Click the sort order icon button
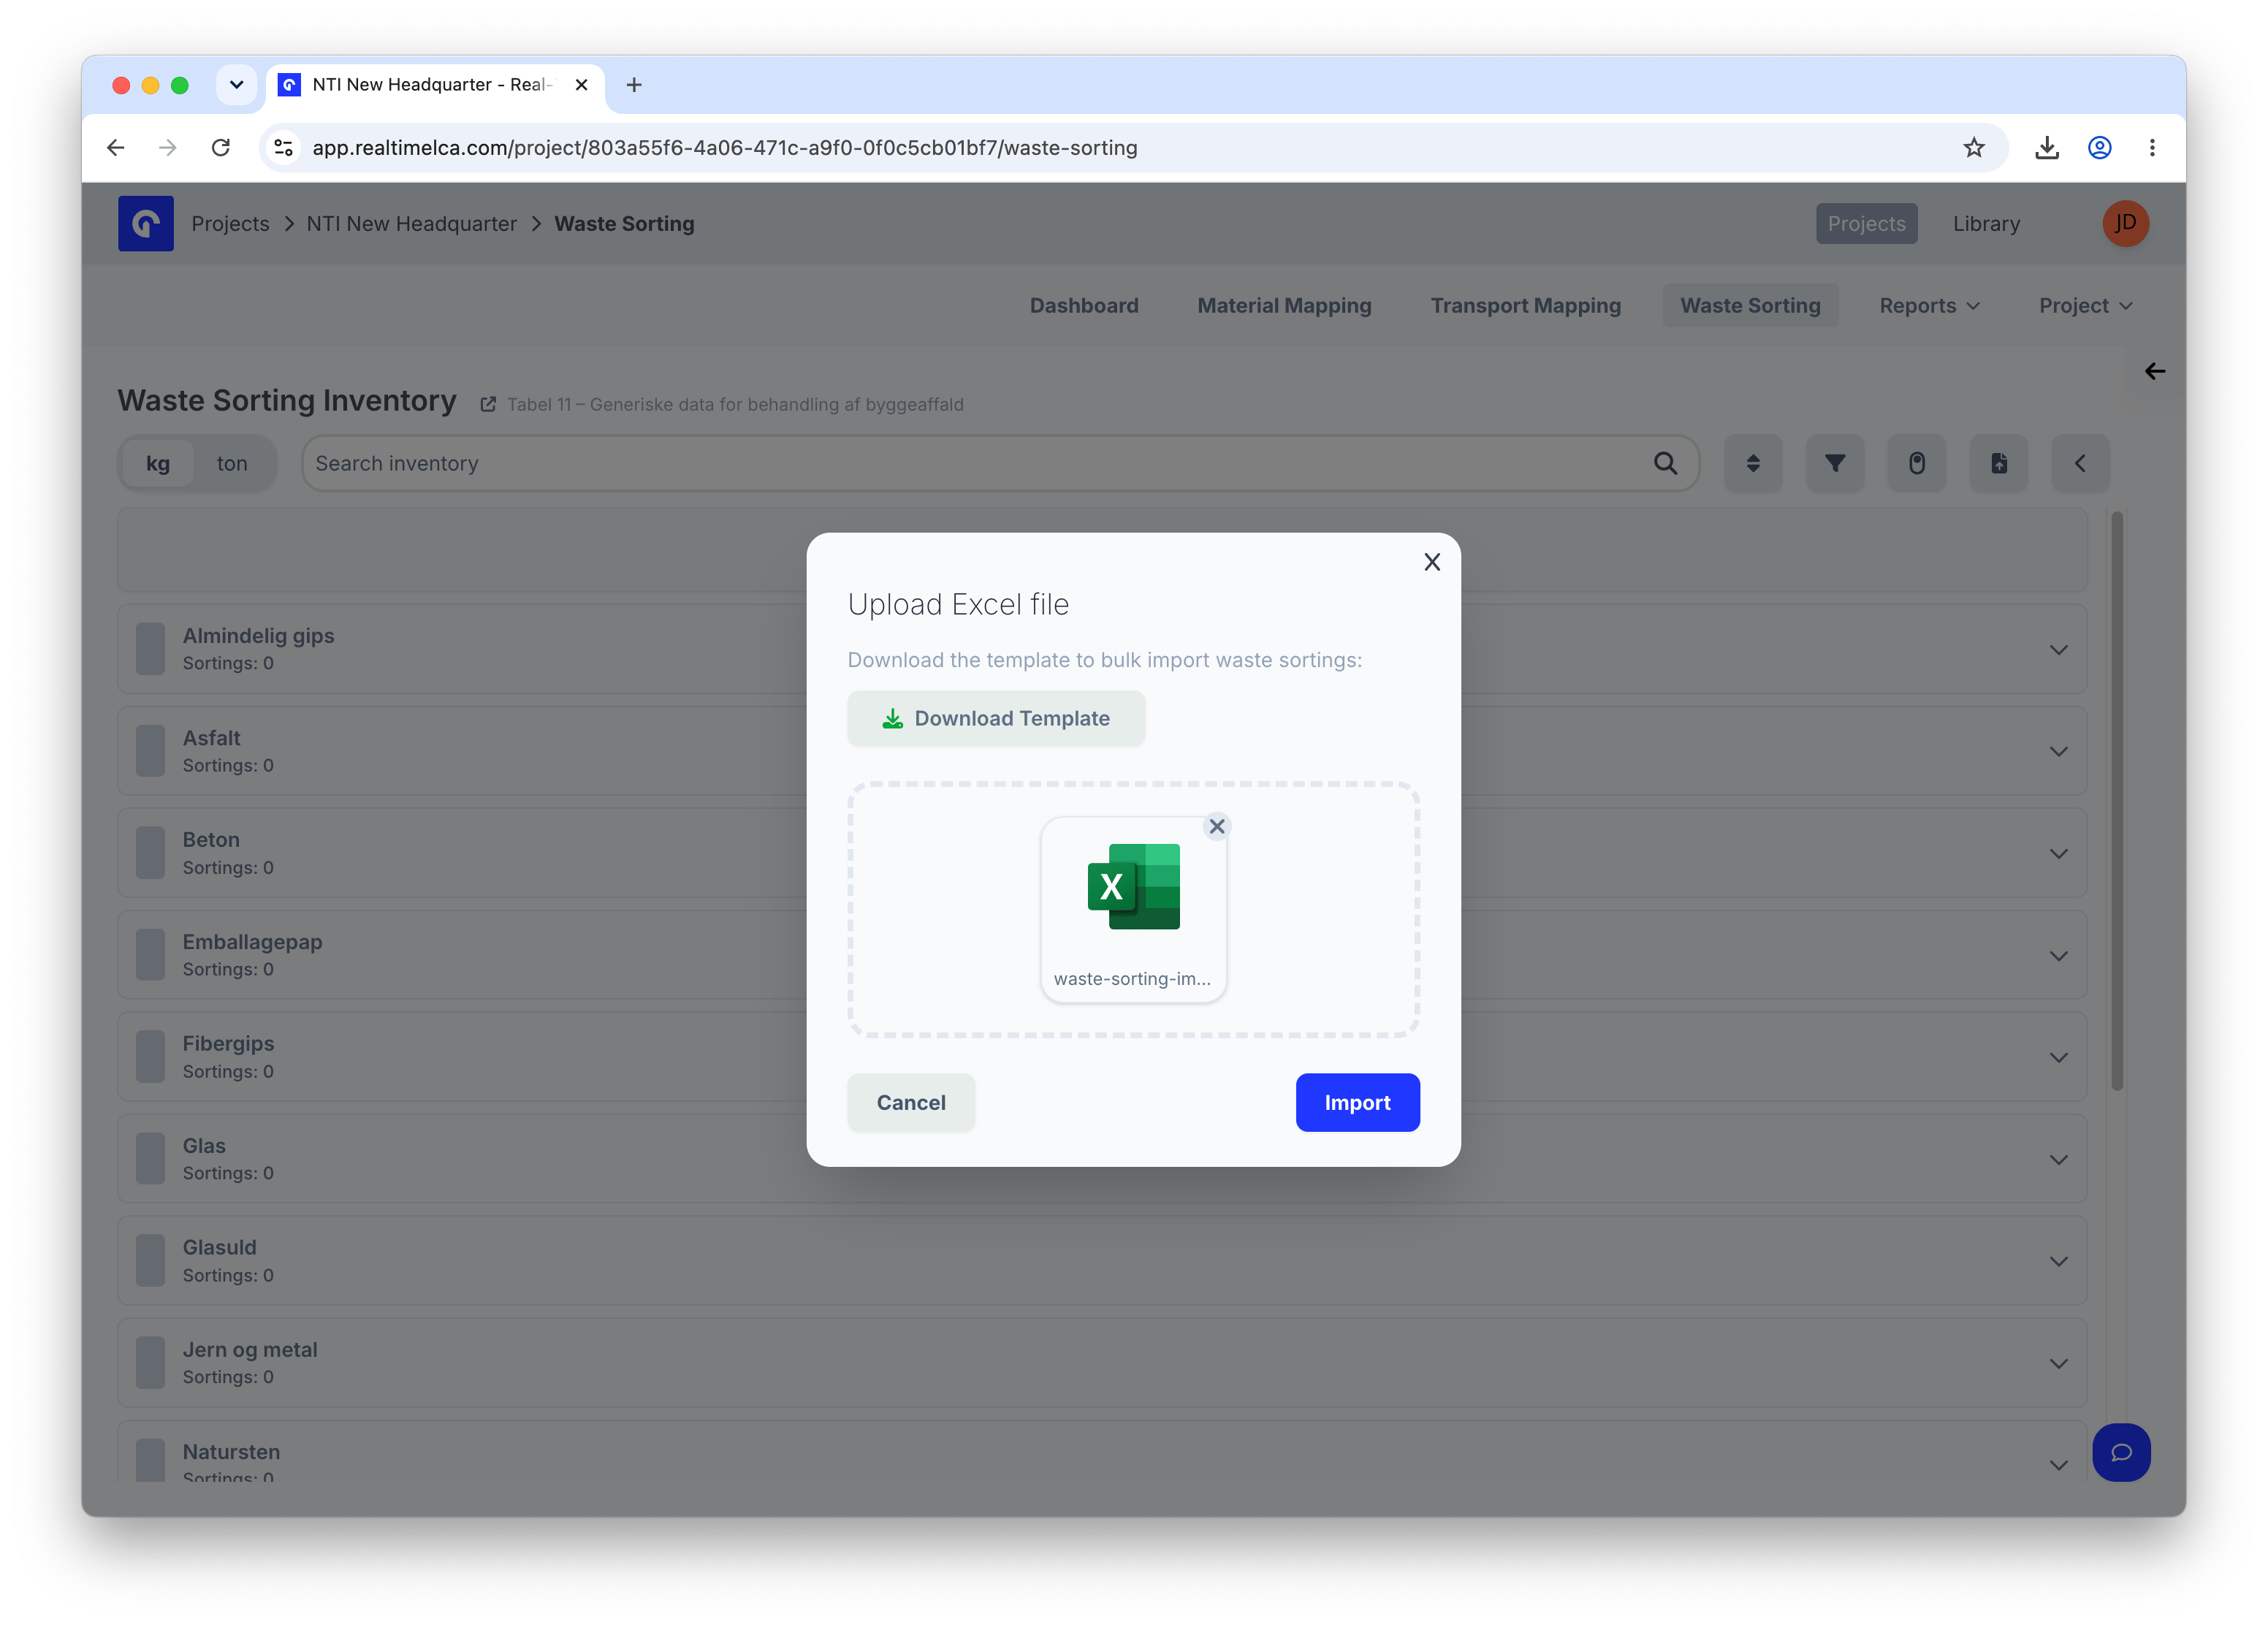This screenshot has height=1625, width=2268. (1752, 463)
